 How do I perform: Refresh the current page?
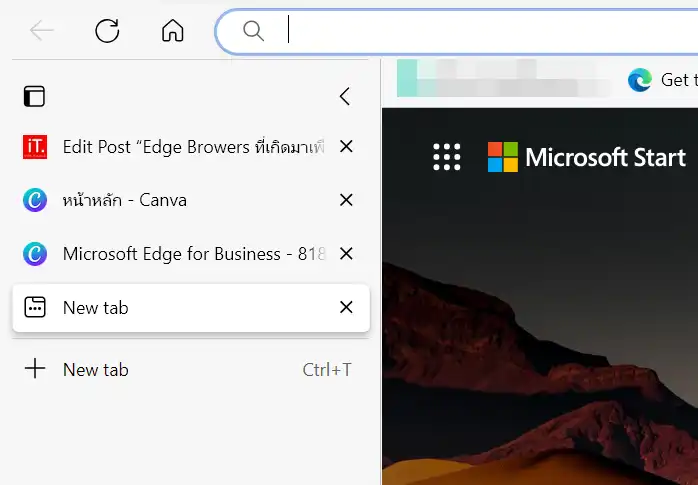pyautogui.click(x=107, y=31)
